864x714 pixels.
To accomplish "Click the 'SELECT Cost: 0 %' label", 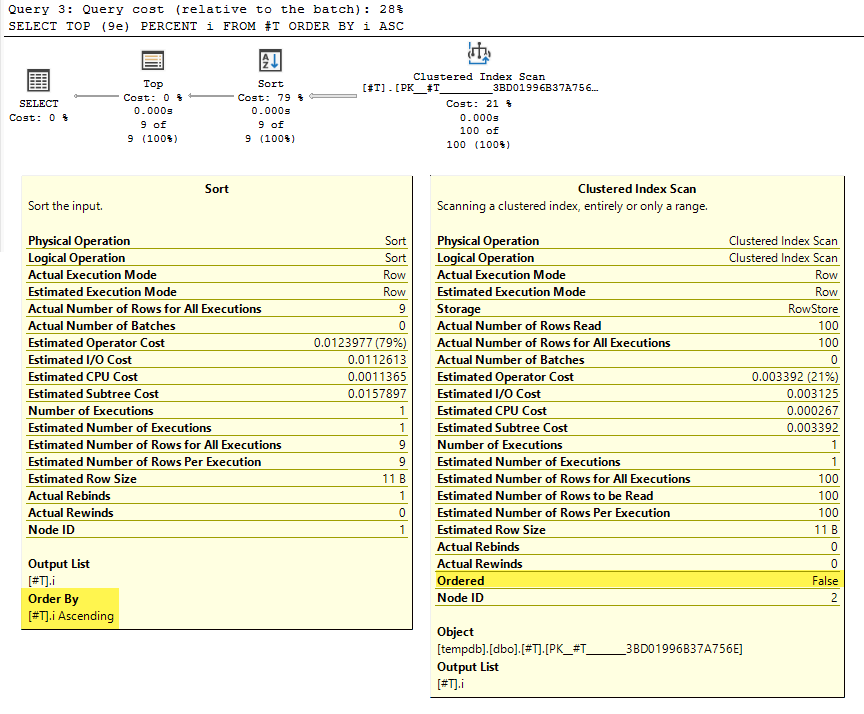I will [x=39, y=110].
